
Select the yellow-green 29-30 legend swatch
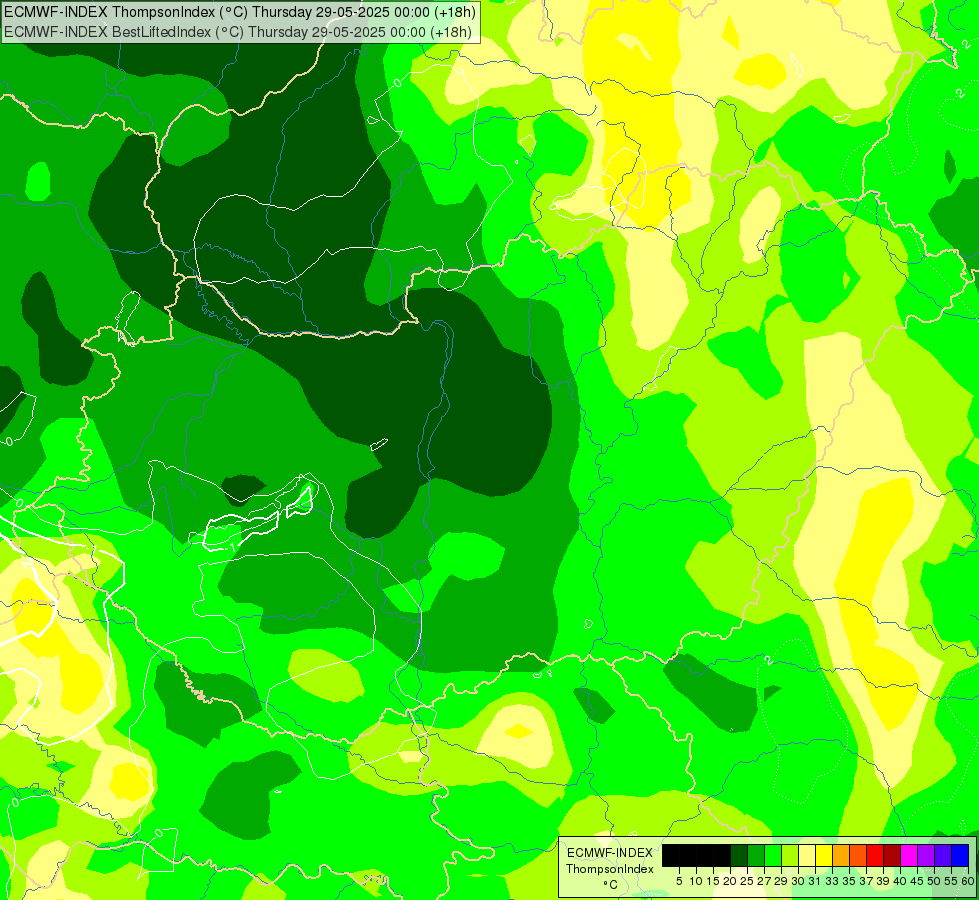790,855
